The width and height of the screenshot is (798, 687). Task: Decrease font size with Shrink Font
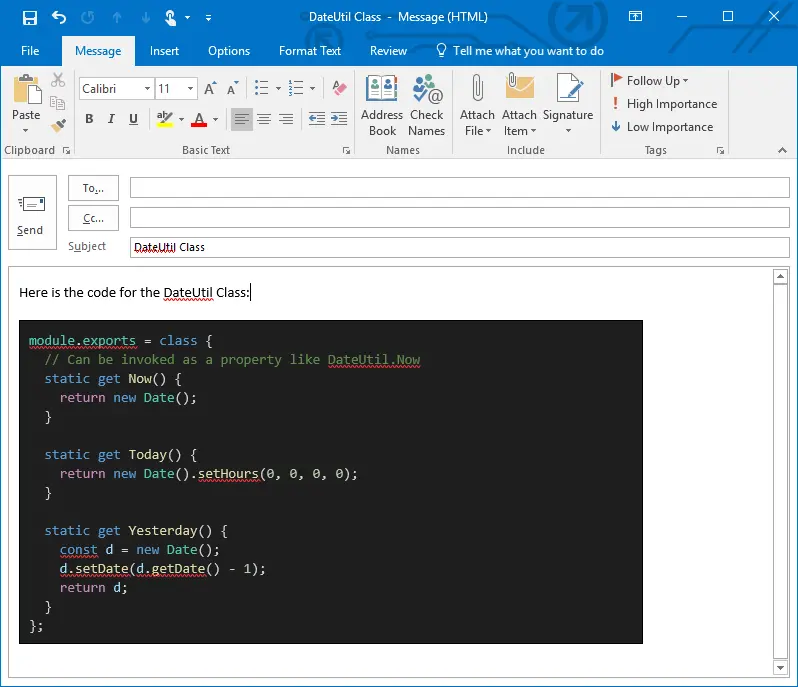point(233,89)
